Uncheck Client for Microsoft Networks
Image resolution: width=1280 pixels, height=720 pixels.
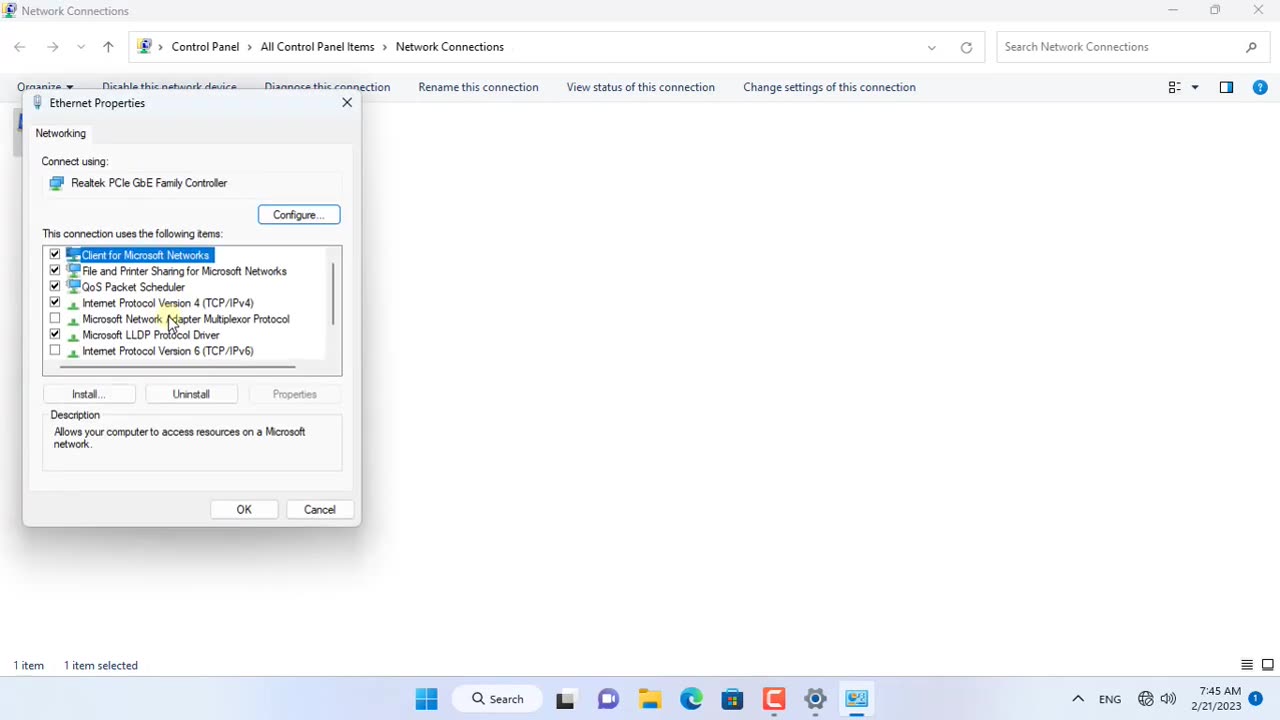(x=55, y=255)
